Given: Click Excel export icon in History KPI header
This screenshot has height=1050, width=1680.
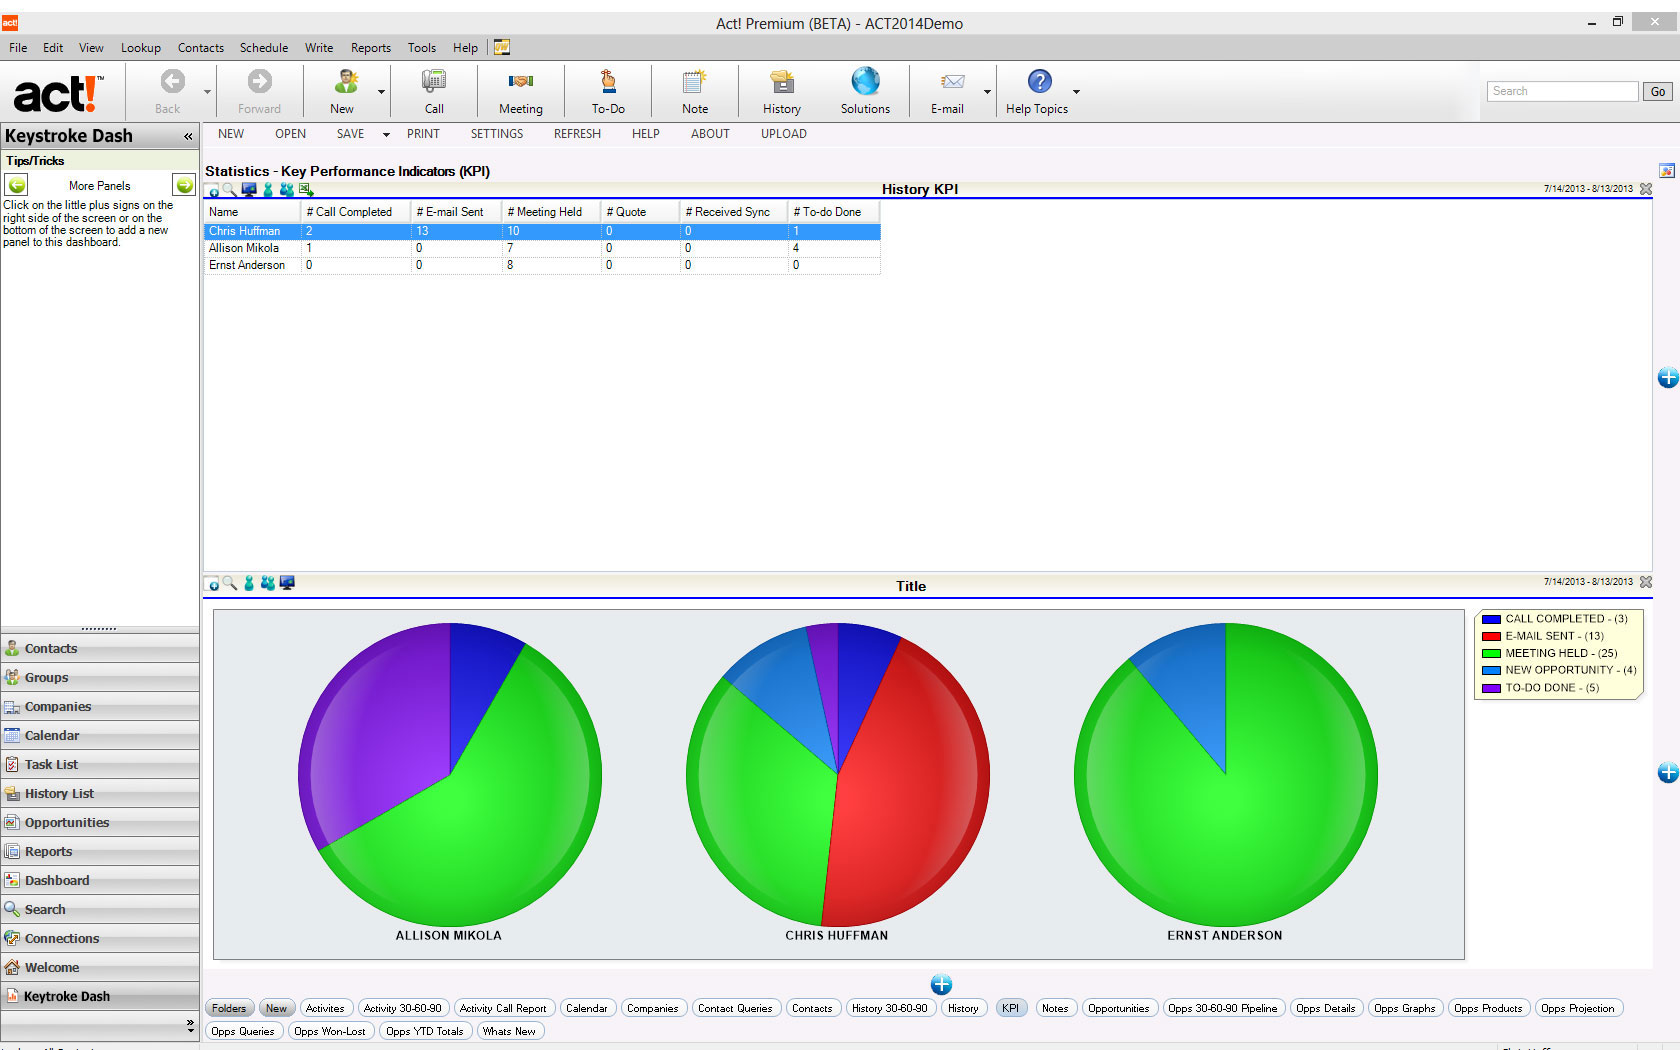Looking at the screenshot, I should 306,189.
